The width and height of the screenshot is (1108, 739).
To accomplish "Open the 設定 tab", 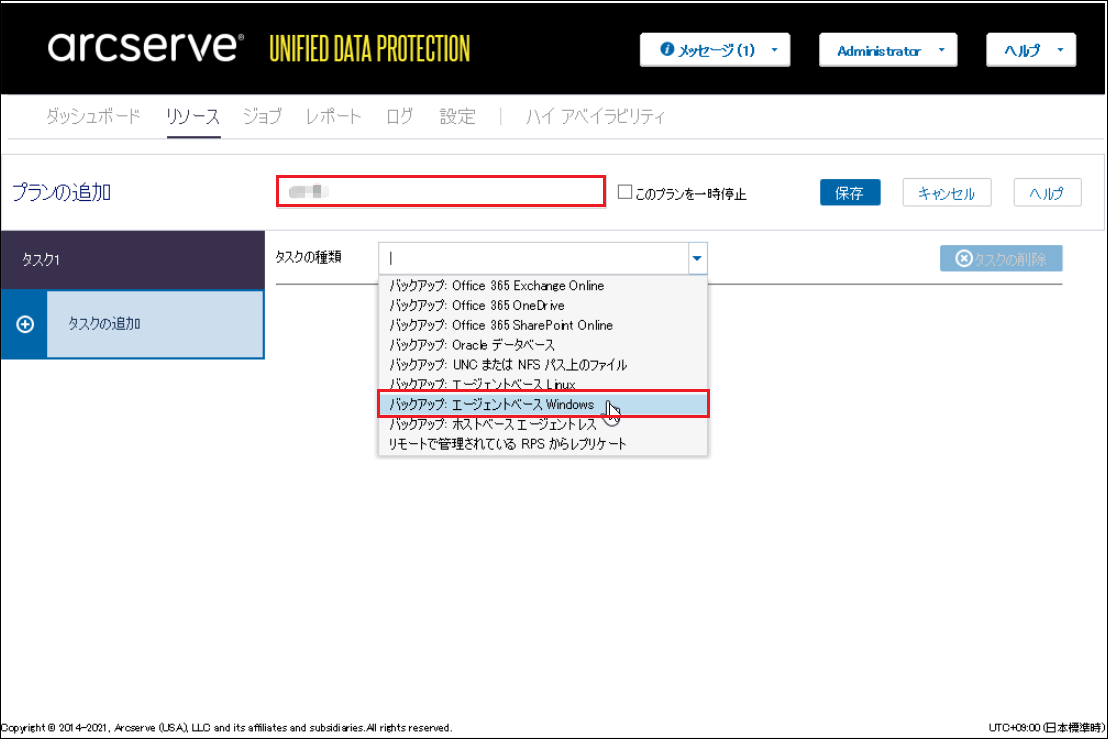I will coord(457,117).
